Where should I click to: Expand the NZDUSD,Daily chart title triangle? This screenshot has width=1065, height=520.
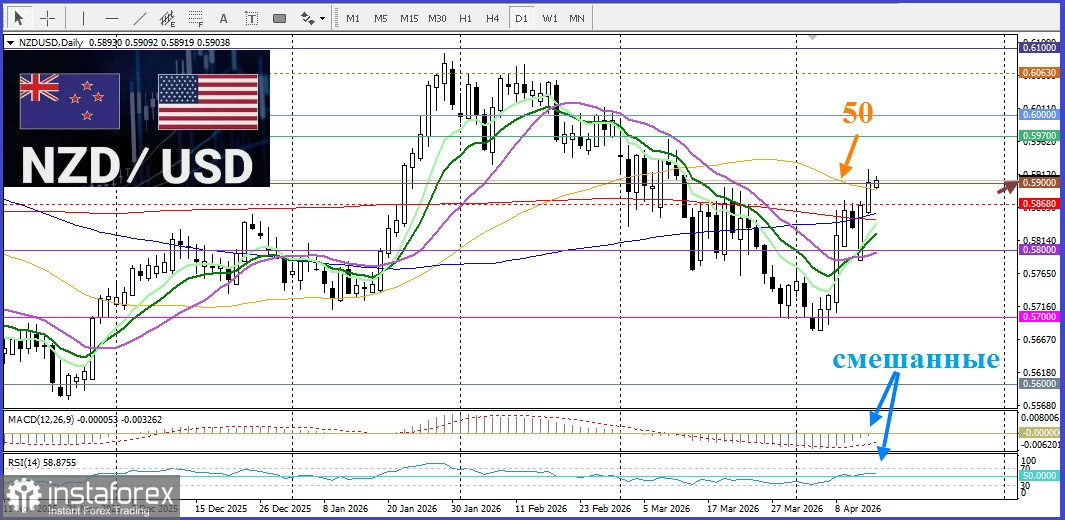[x=10, y=43]
